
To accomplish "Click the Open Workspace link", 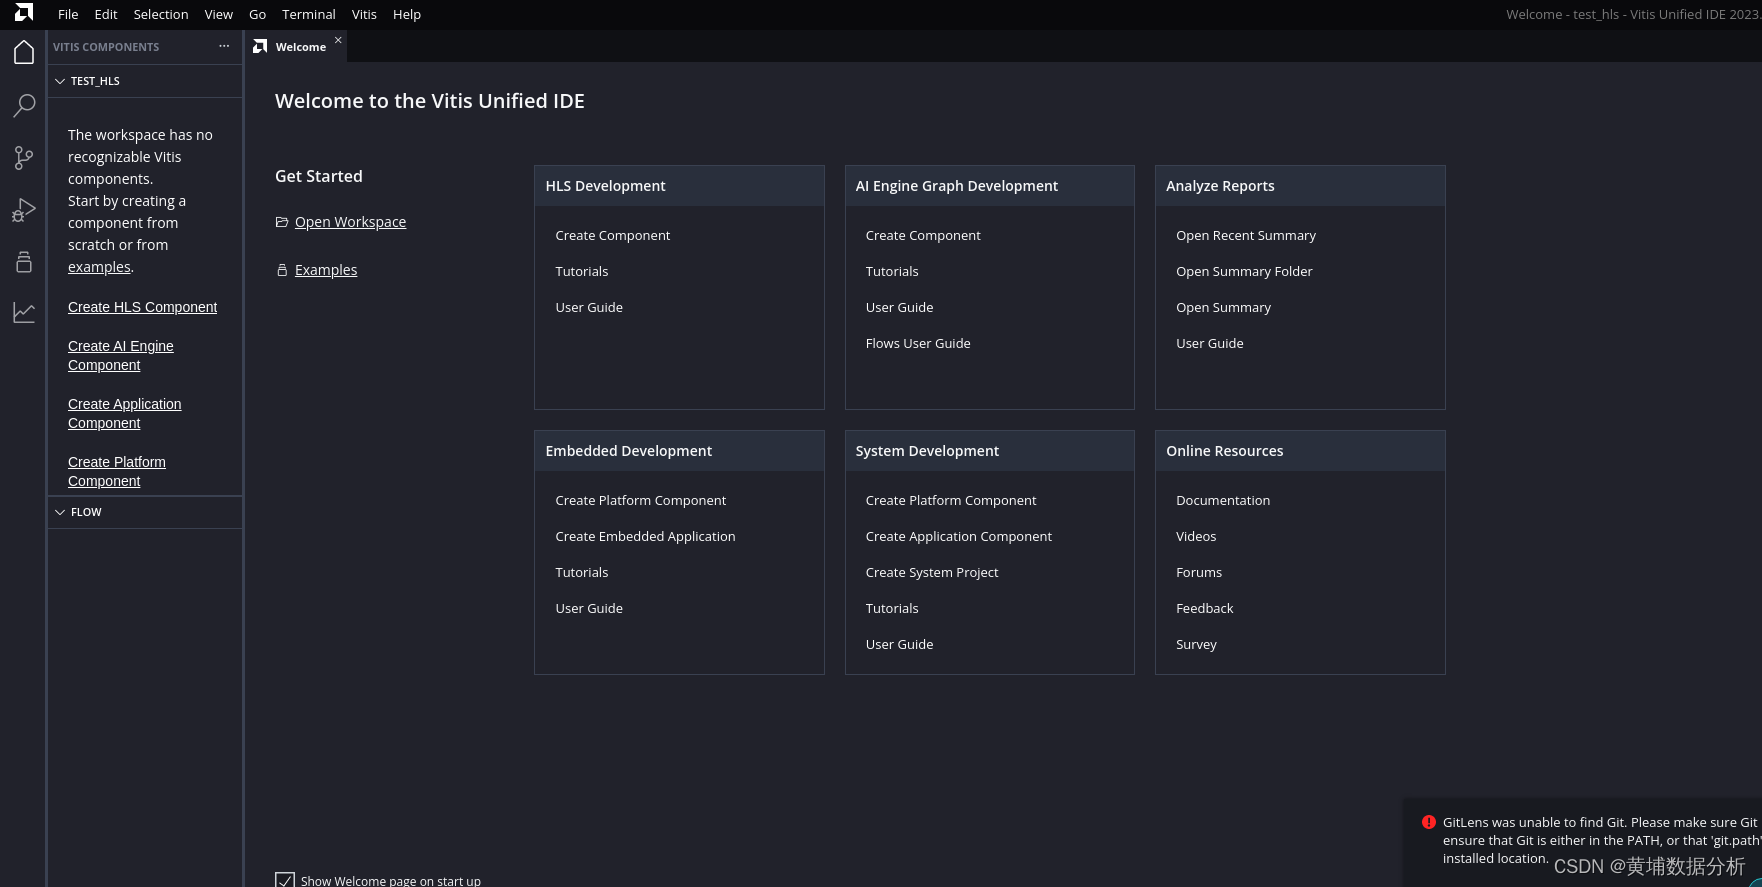I will point(350,222).
